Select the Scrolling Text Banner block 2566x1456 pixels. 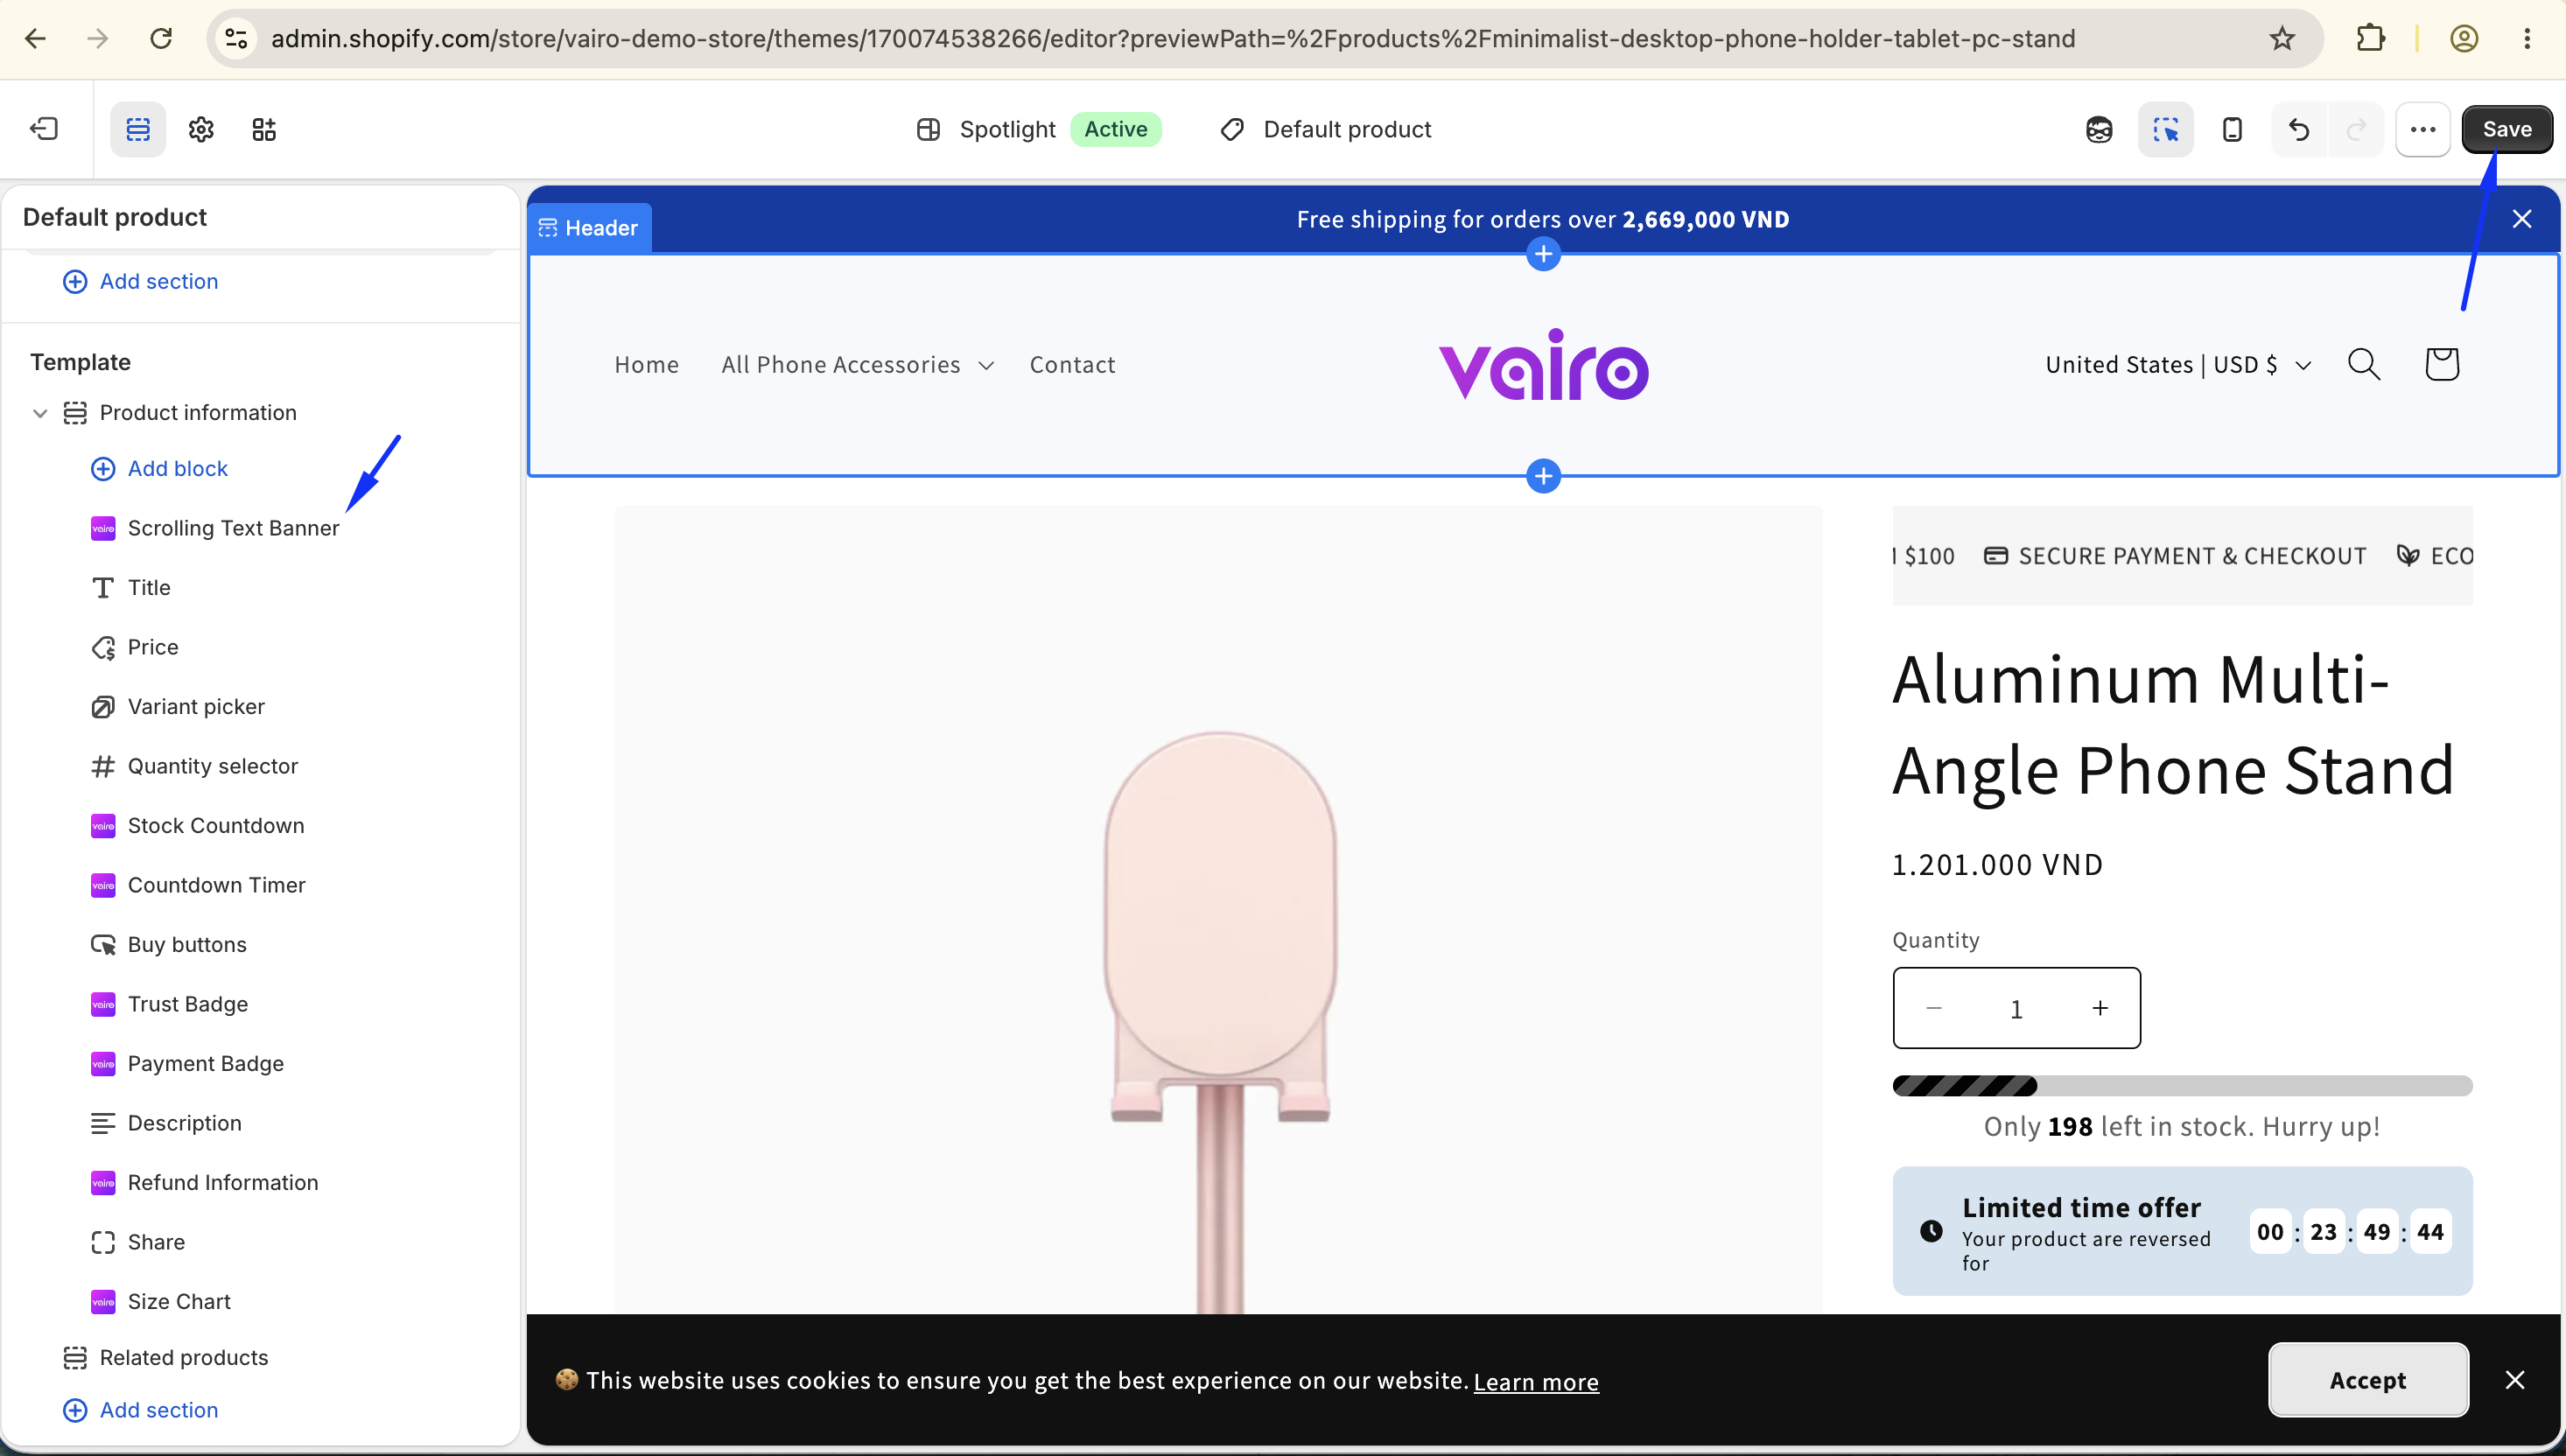[x=233, y=528]
